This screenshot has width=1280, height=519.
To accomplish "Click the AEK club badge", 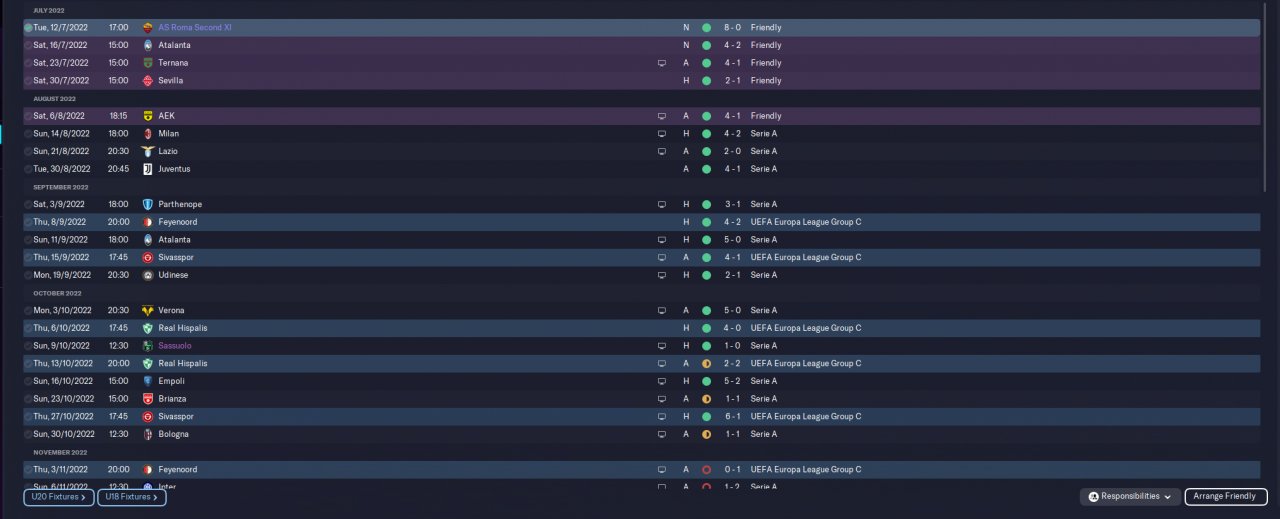I will (x=148, y=116).
